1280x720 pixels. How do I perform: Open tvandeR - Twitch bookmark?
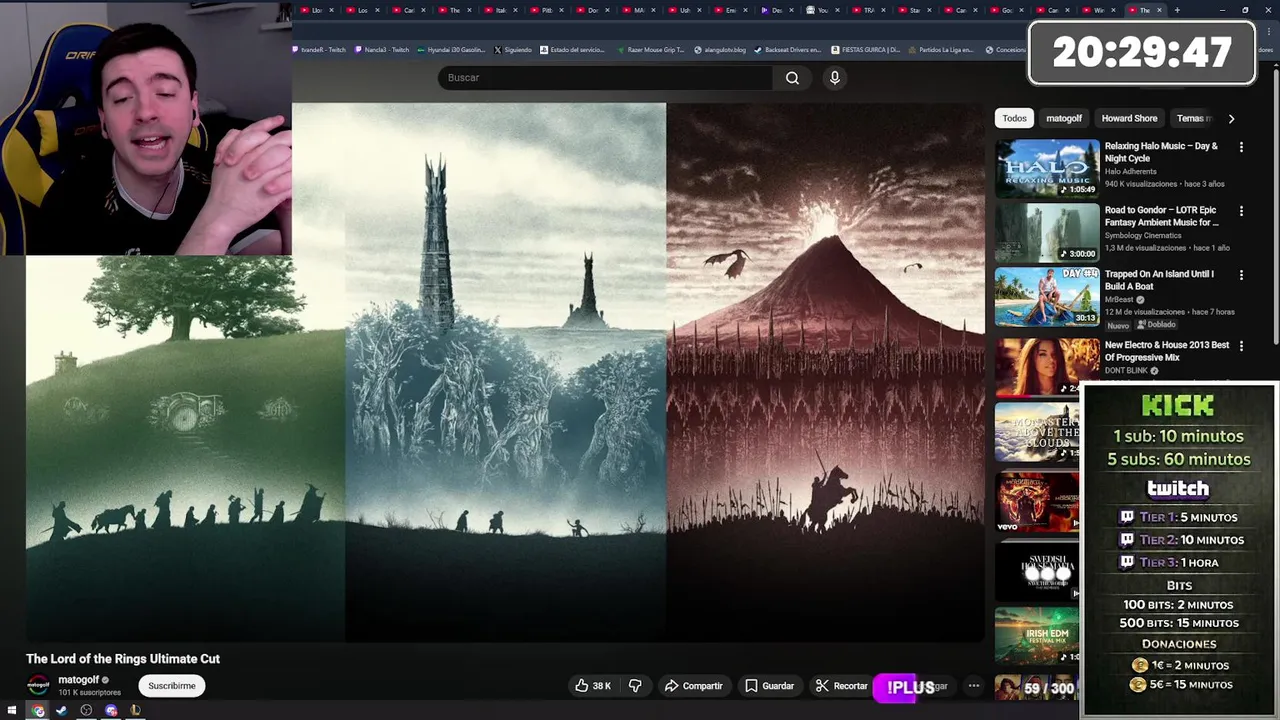[x=320, y=49]
